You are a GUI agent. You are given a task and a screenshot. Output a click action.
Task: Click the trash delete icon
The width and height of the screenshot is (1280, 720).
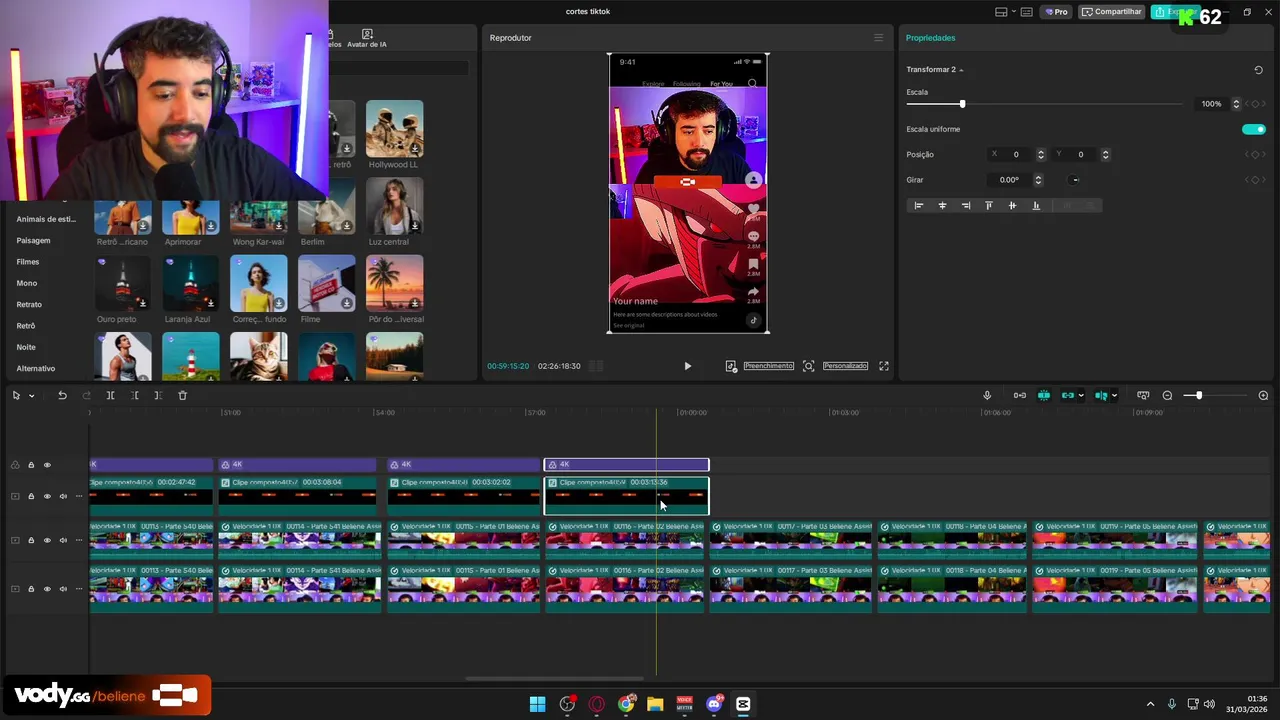[x=182, y=396]
